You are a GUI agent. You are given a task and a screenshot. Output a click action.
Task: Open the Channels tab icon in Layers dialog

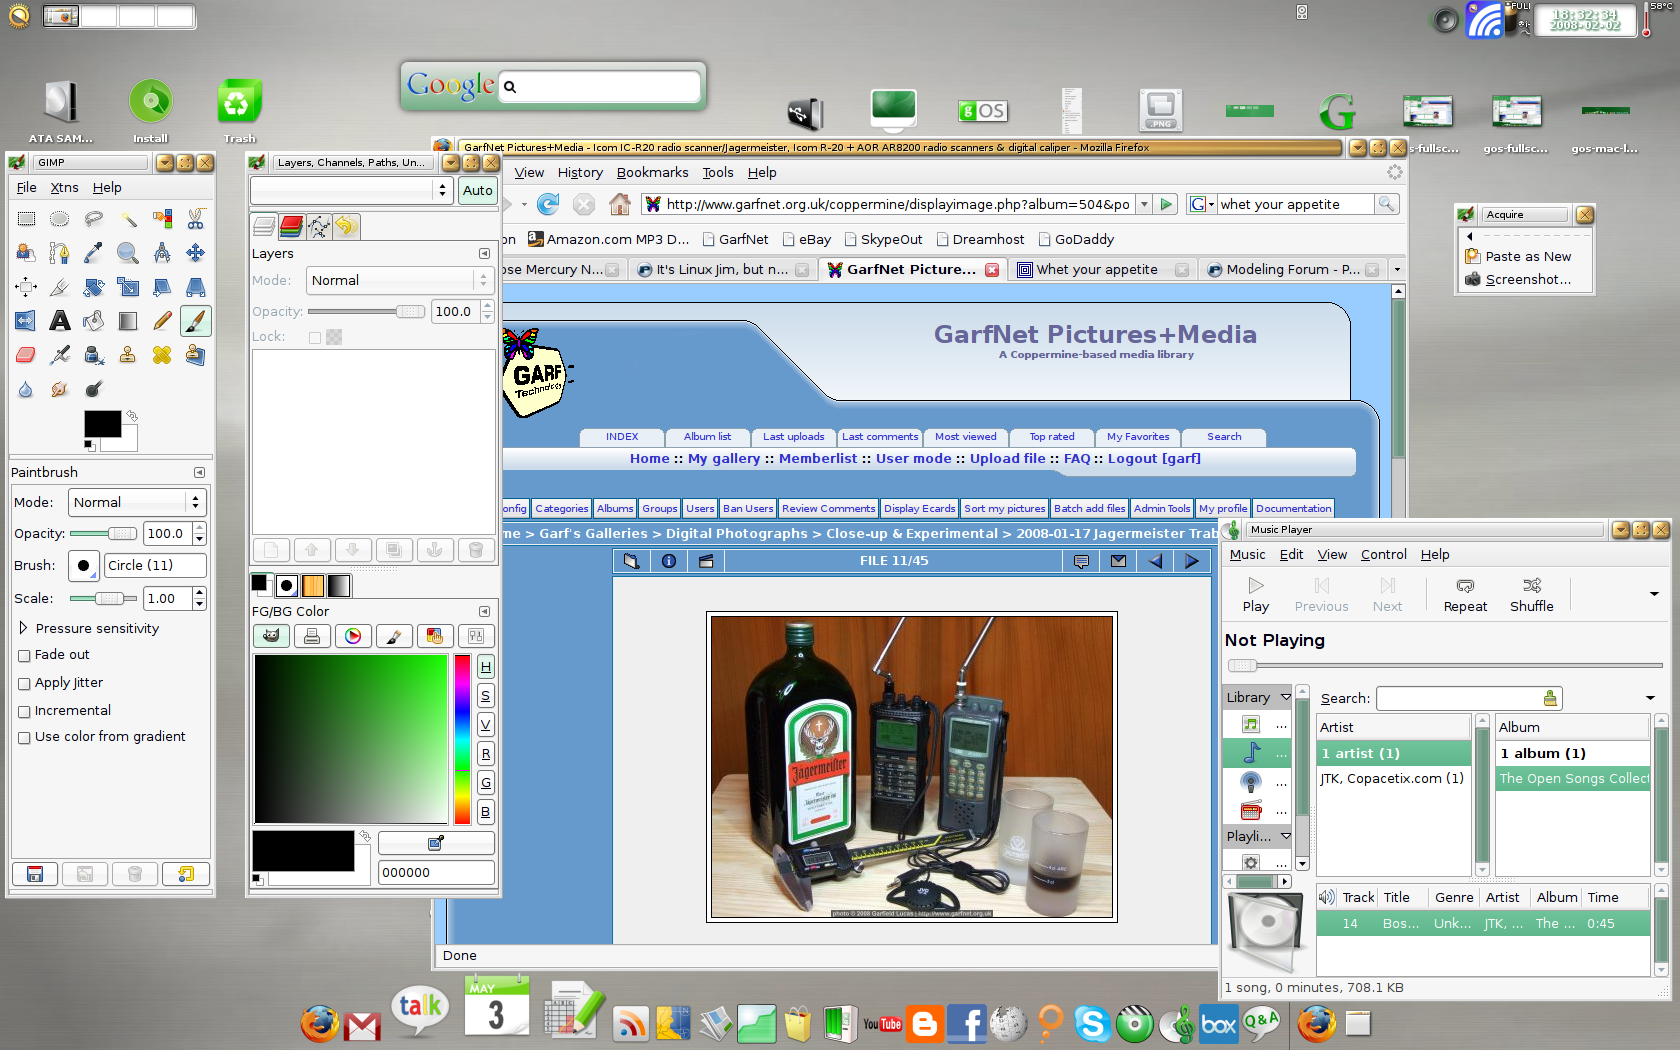click(292, 226)
